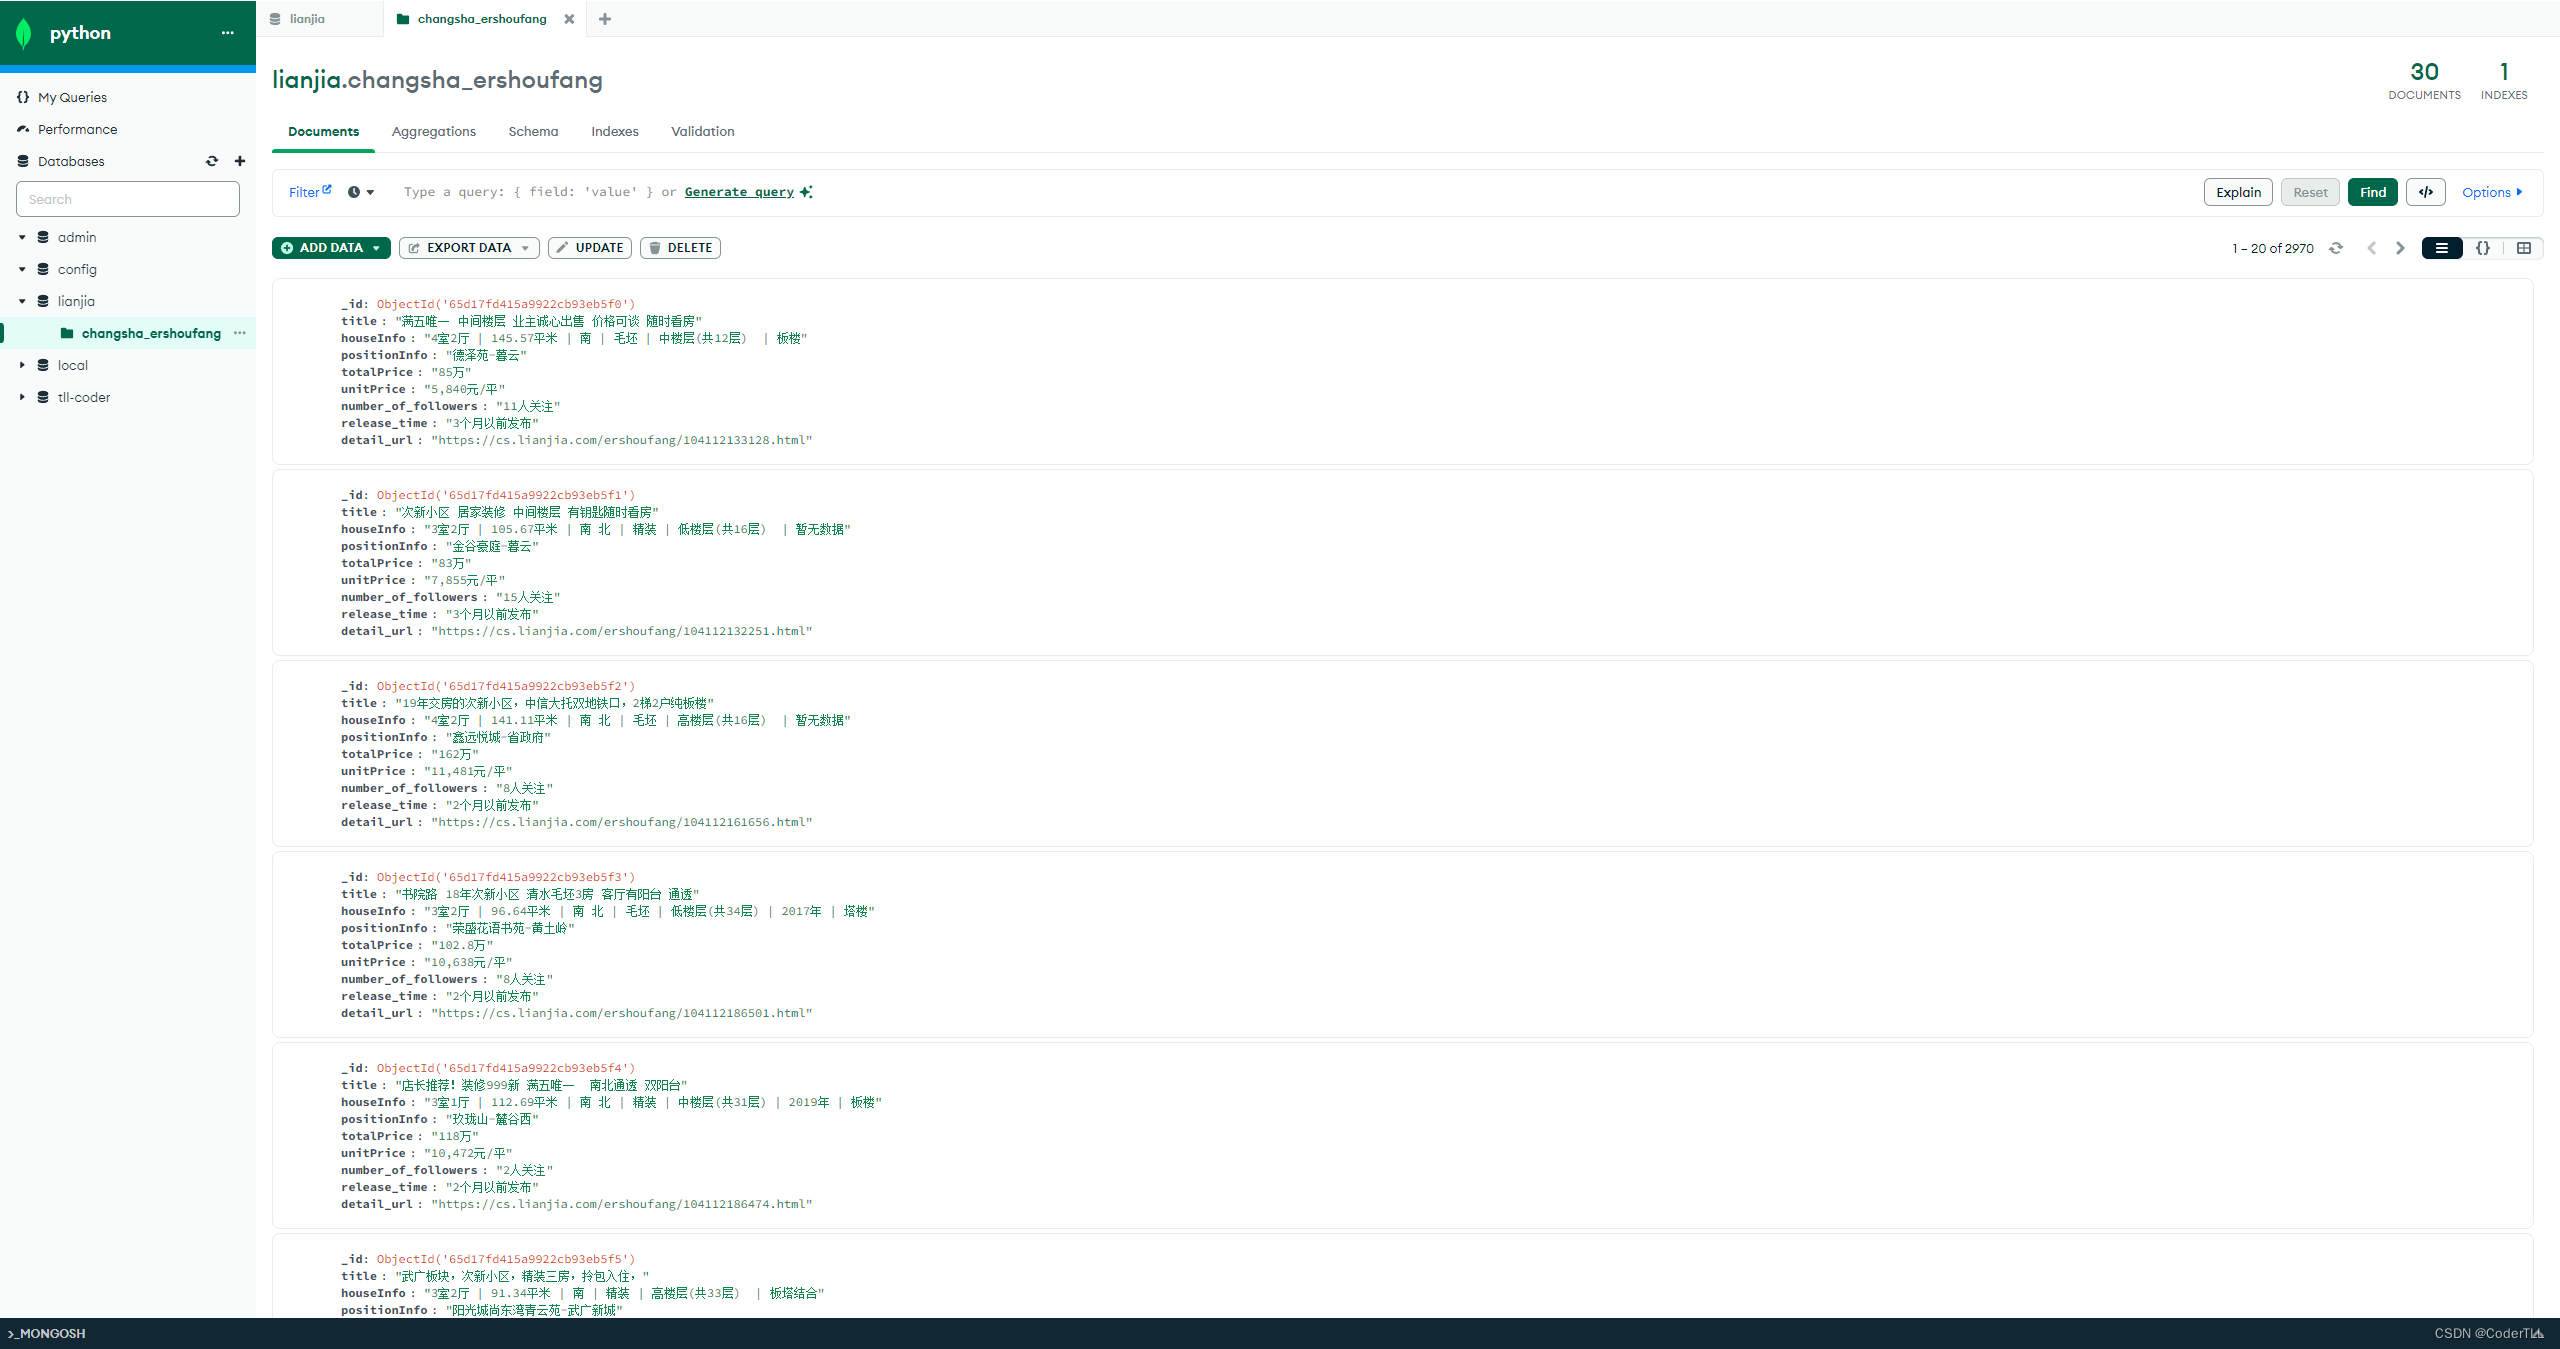Open detail_url ending 104112133128.html

[622, 440]
